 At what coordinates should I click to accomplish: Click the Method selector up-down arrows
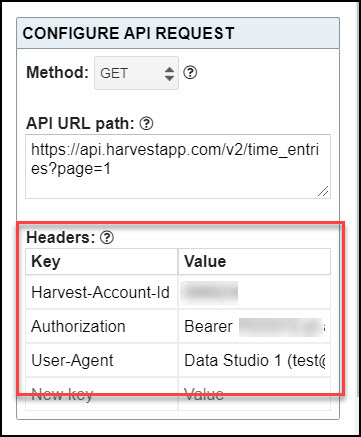pyautogui.click(x=169, y=74)
